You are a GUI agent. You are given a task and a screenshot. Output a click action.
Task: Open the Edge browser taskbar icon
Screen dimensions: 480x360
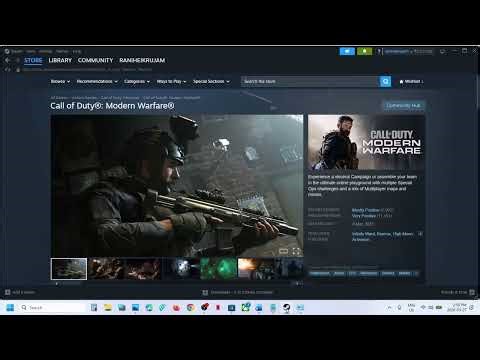point(149,307)
